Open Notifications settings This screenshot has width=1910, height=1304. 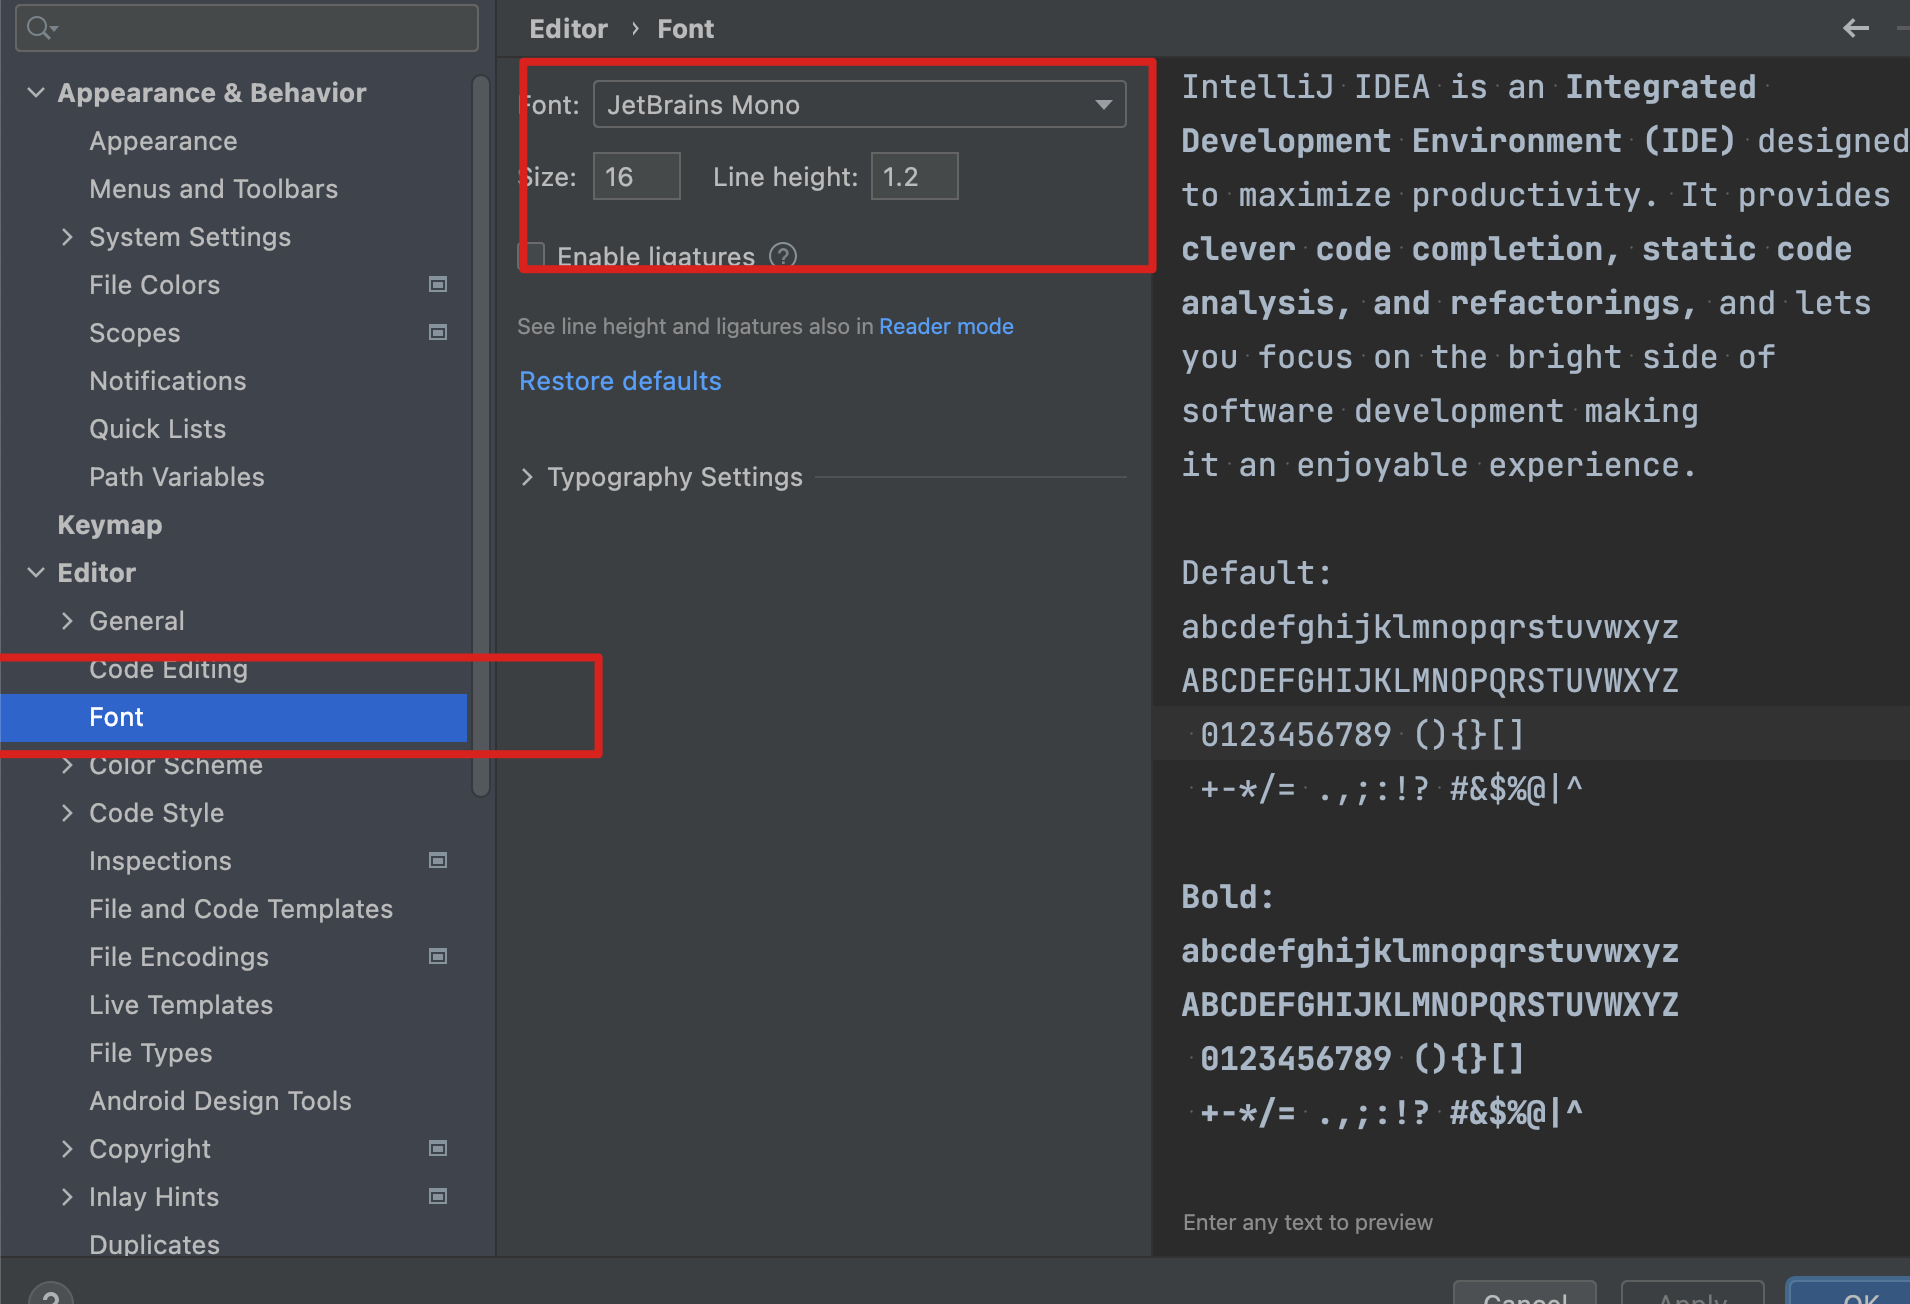coord(167,381)
